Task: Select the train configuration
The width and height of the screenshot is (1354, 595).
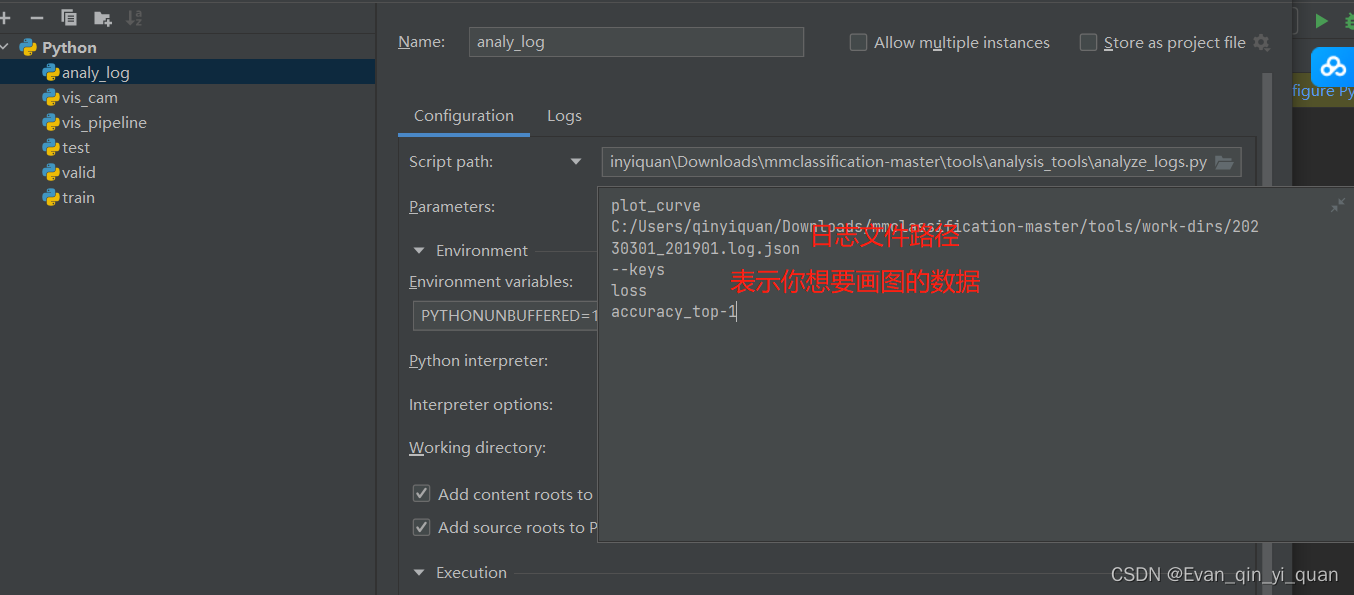Action: pyautogui.click(x=77, y=197)
